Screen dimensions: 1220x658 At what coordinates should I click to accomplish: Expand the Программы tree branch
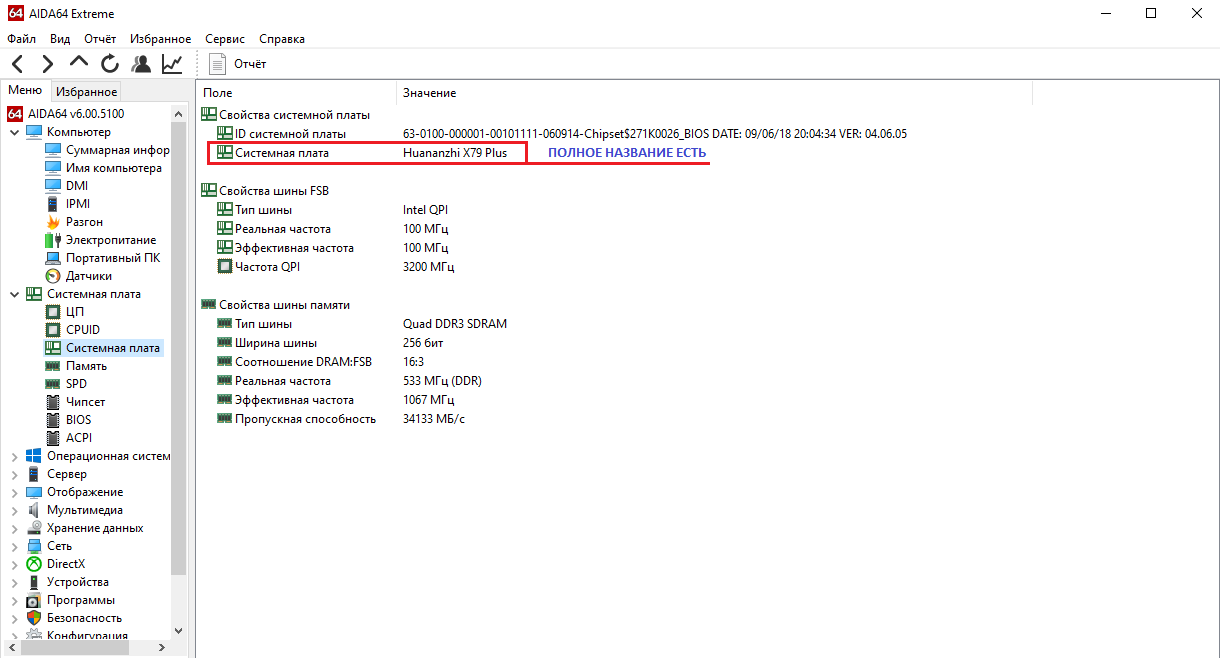pyautogui.click(x=14, y=600)
